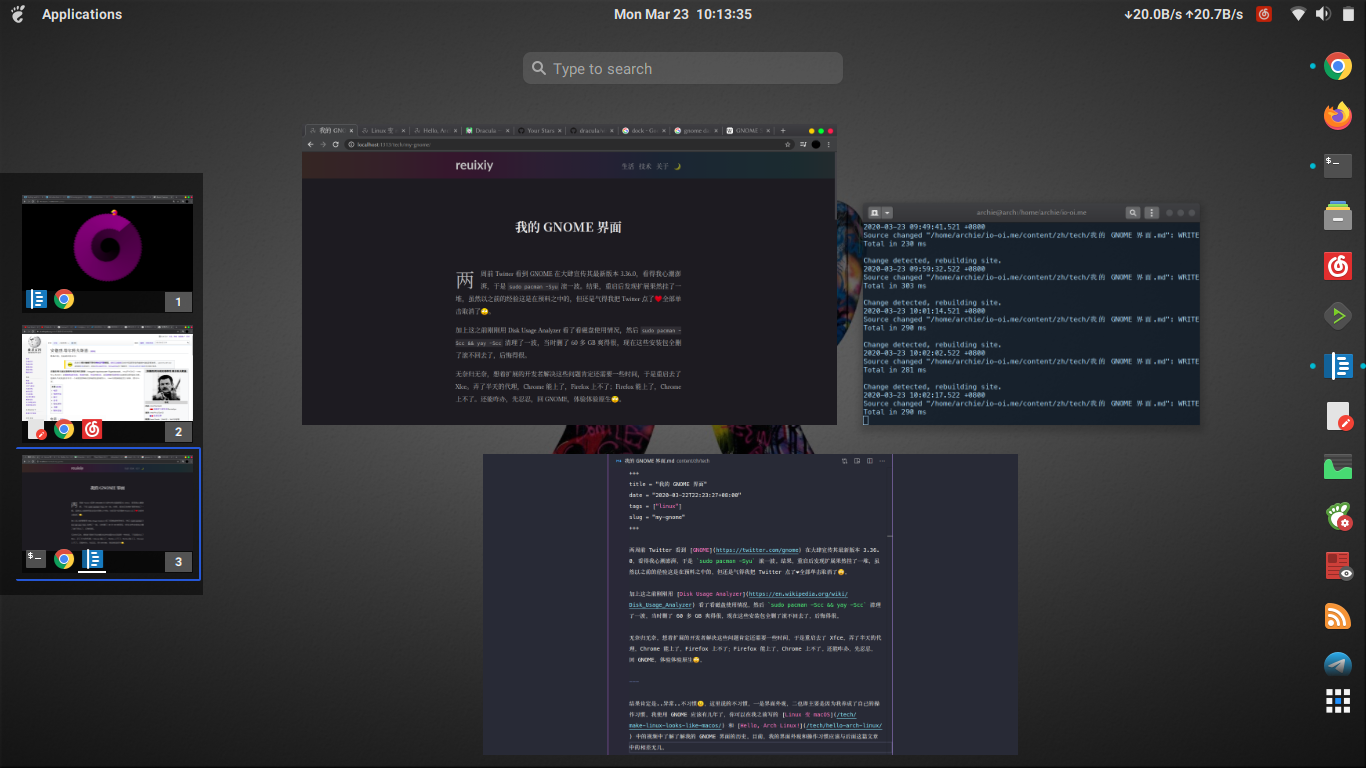Click the NetEase music tray icon in top bar
This screenshot has width=1366, height=768.
point(1264,14)
